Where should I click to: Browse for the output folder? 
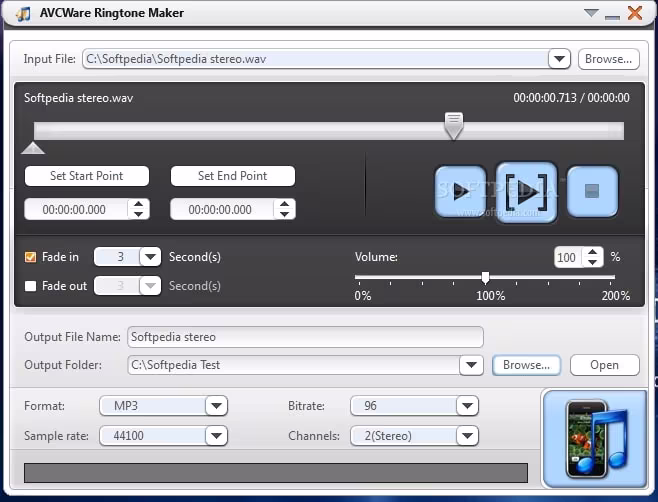point(526,365)
